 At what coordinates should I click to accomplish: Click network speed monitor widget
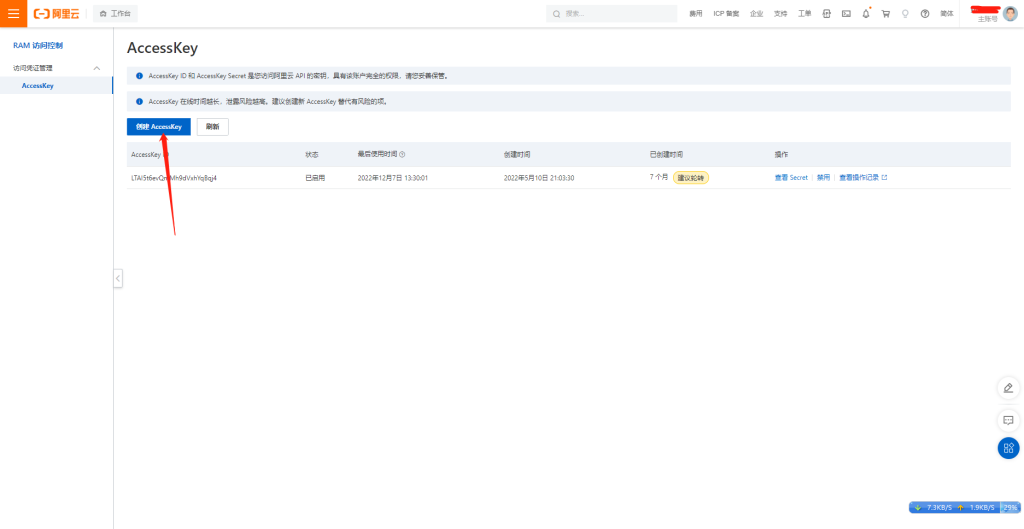click(965, 507)
